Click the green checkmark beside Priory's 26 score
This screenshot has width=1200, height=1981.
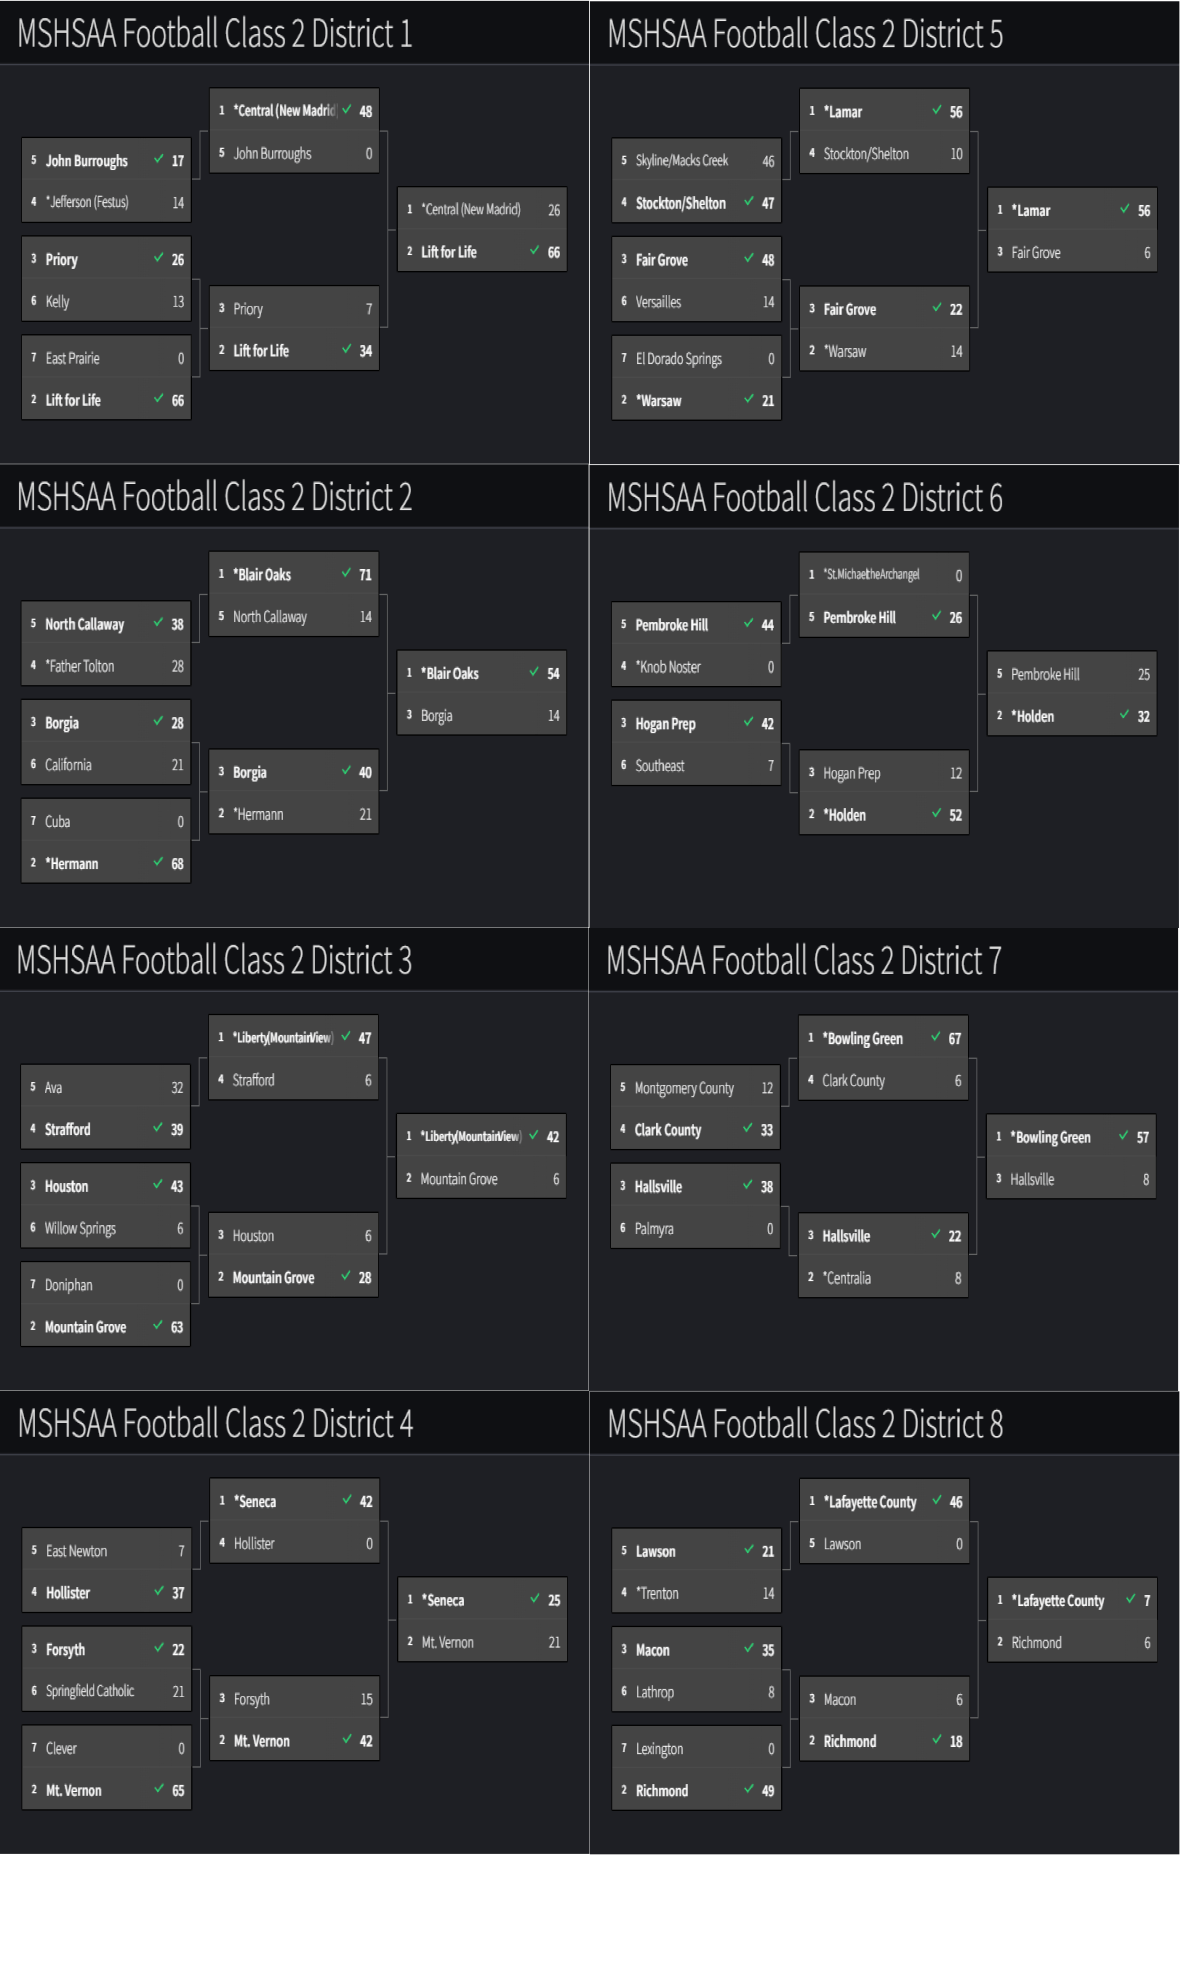pyautogui.click(x=159, y=258)
